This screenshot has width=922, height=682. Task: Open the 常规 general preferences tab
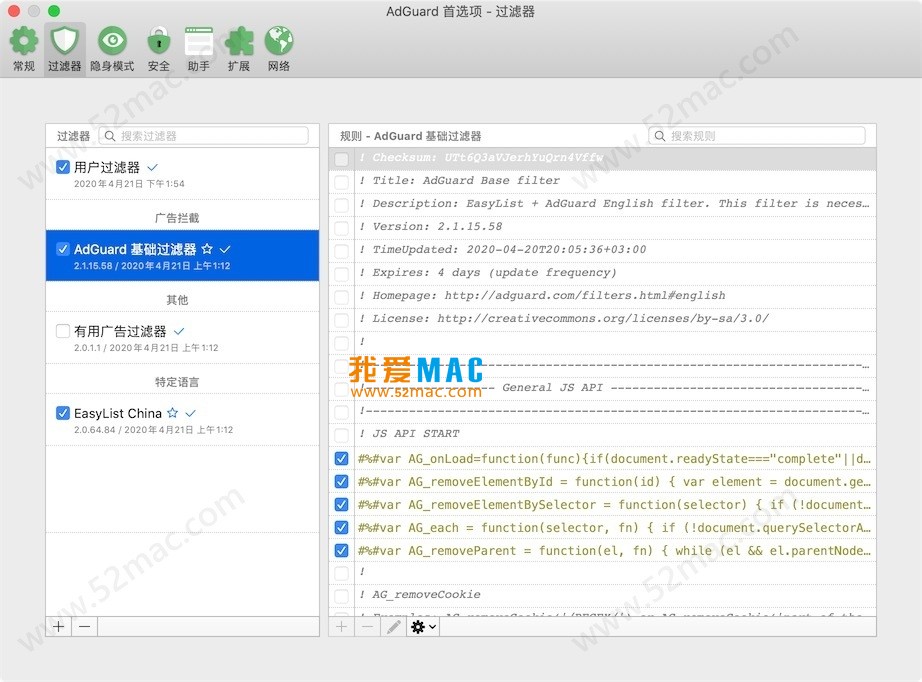click(x=24, y=49)
